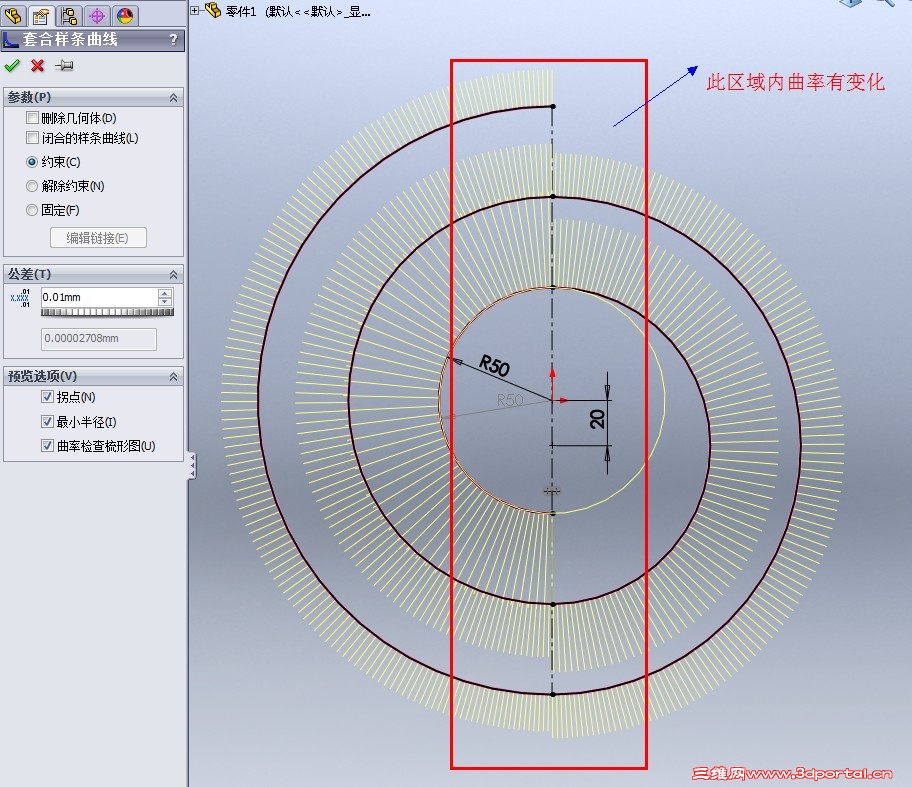The image size is (912, 787).
Task: Click the 零件1 part icon in flyout tree
Action: point(213,10)
